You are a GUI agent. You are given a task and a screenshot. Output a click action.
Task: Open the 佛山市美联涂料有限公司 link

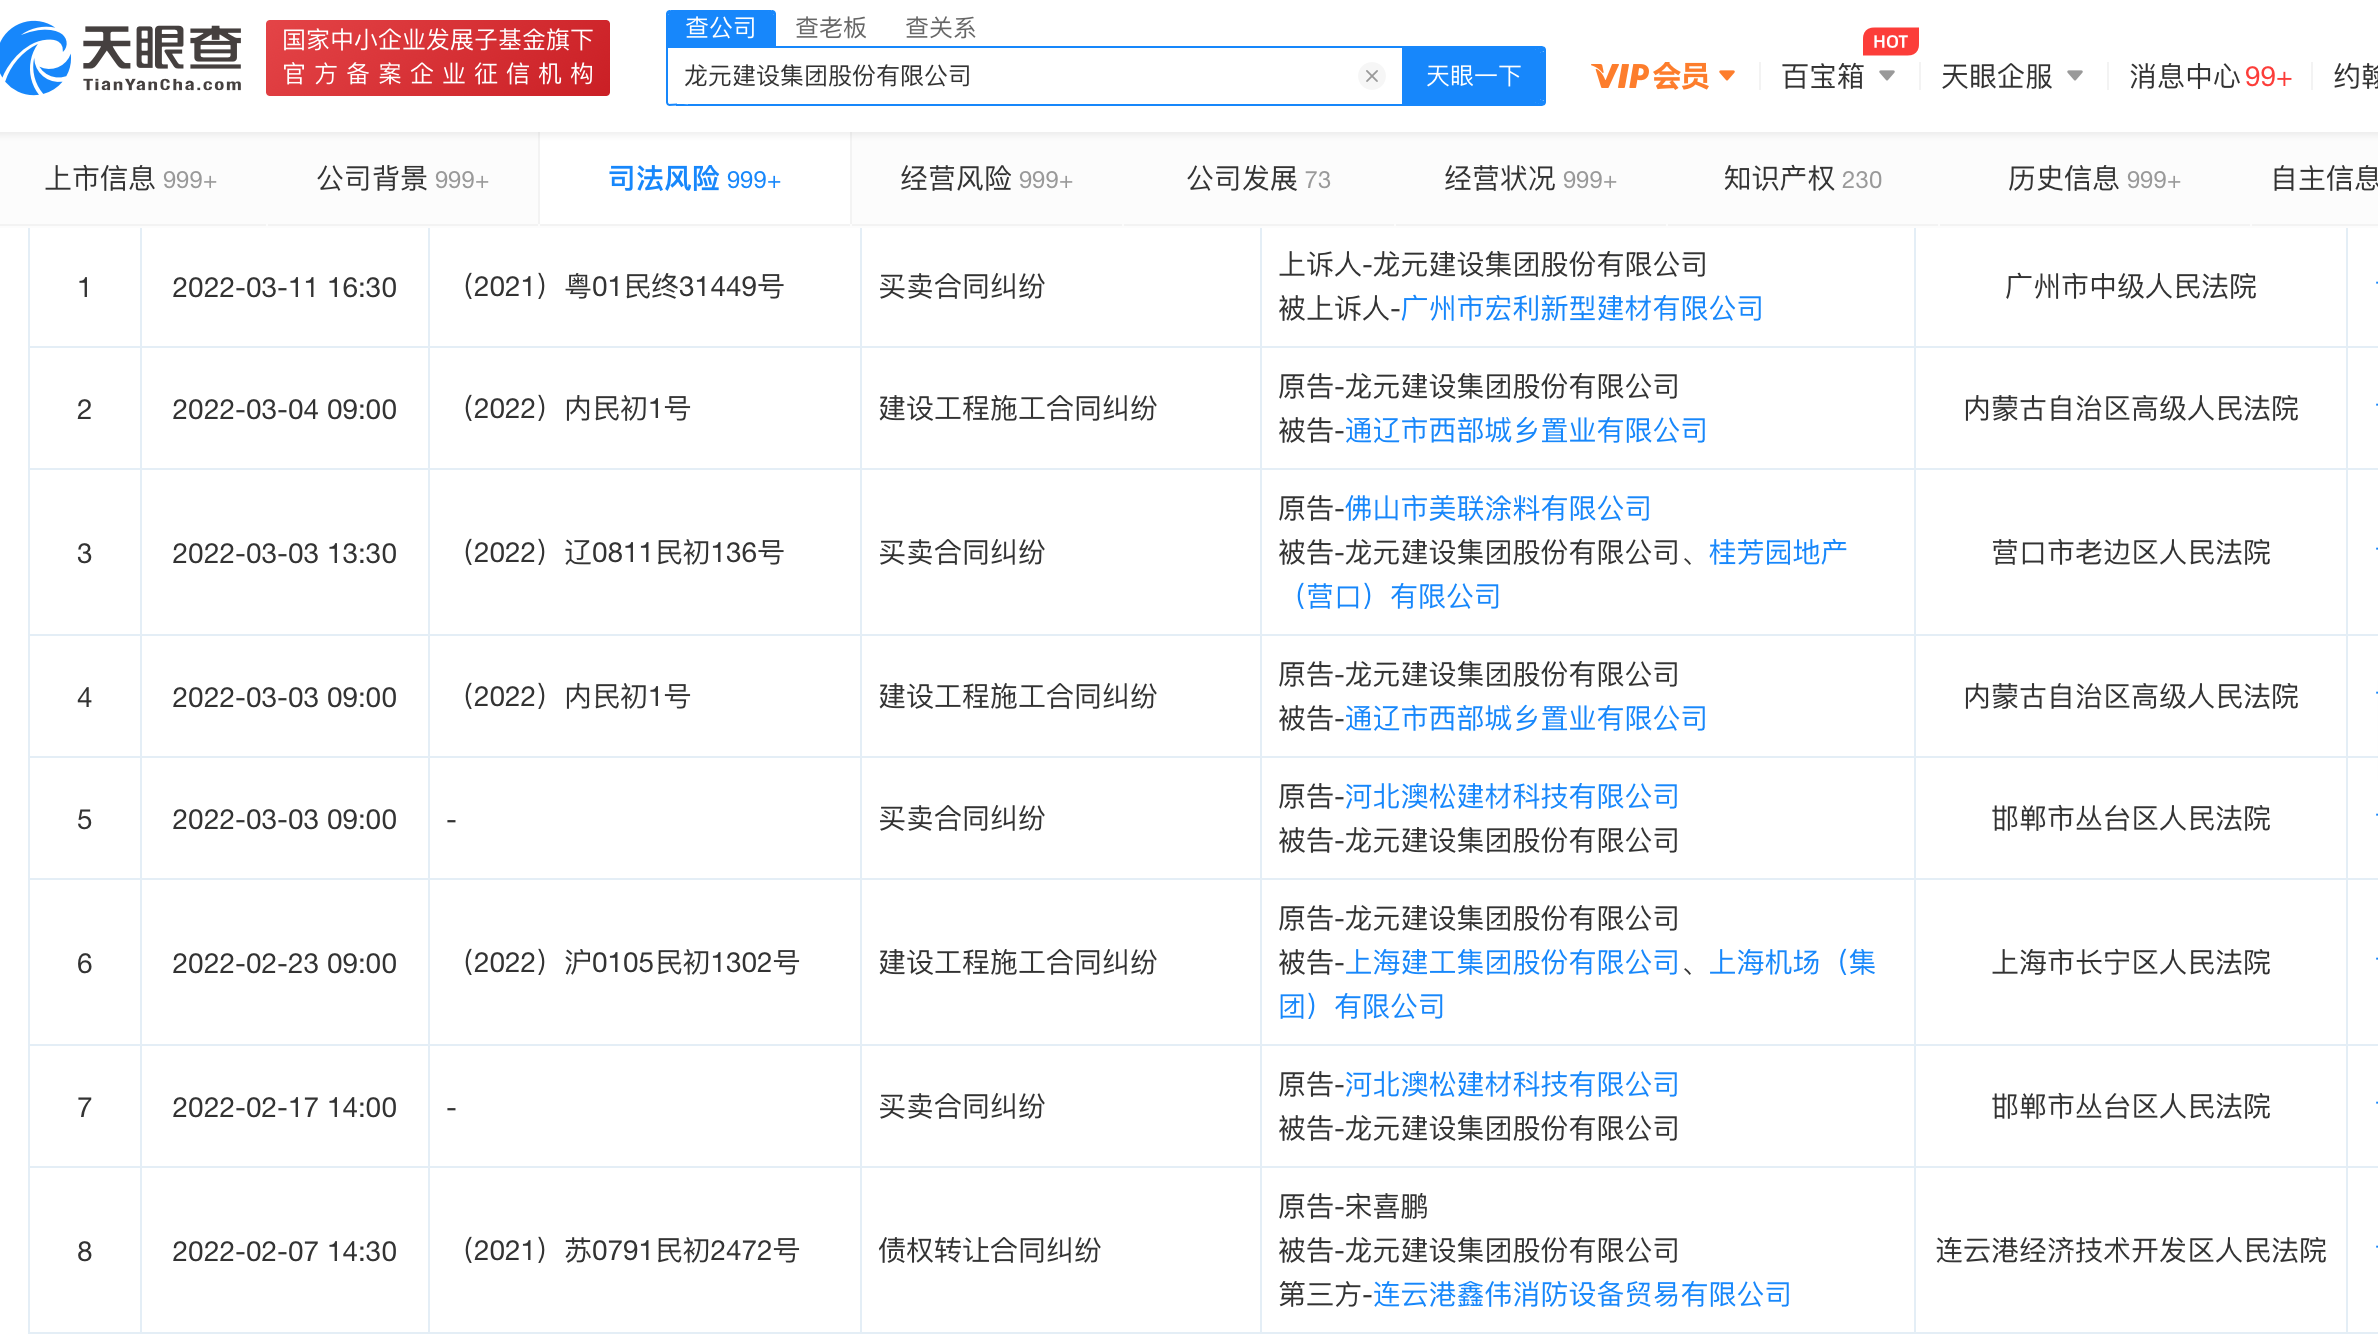point(1497,509)
